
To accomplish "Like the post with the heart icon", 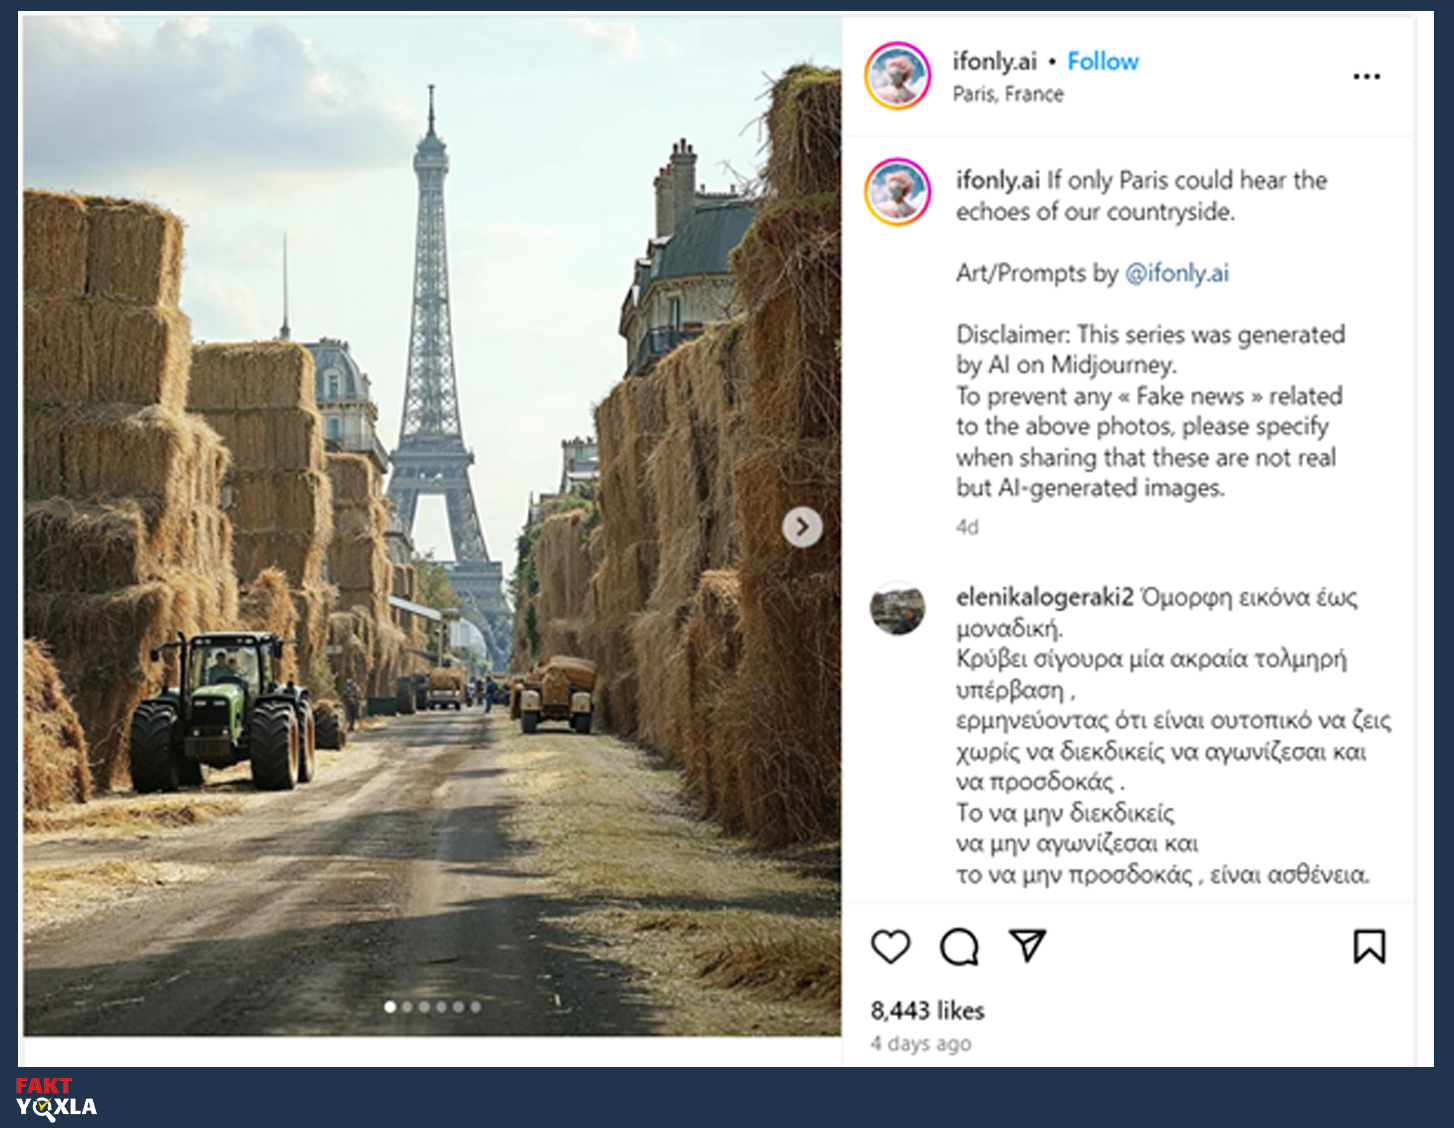I will [890, 946].
